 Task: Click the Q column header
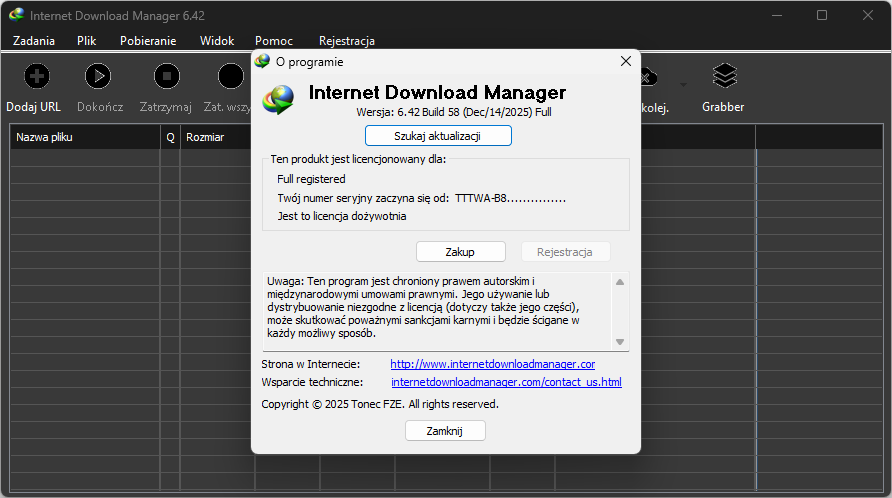170,137
